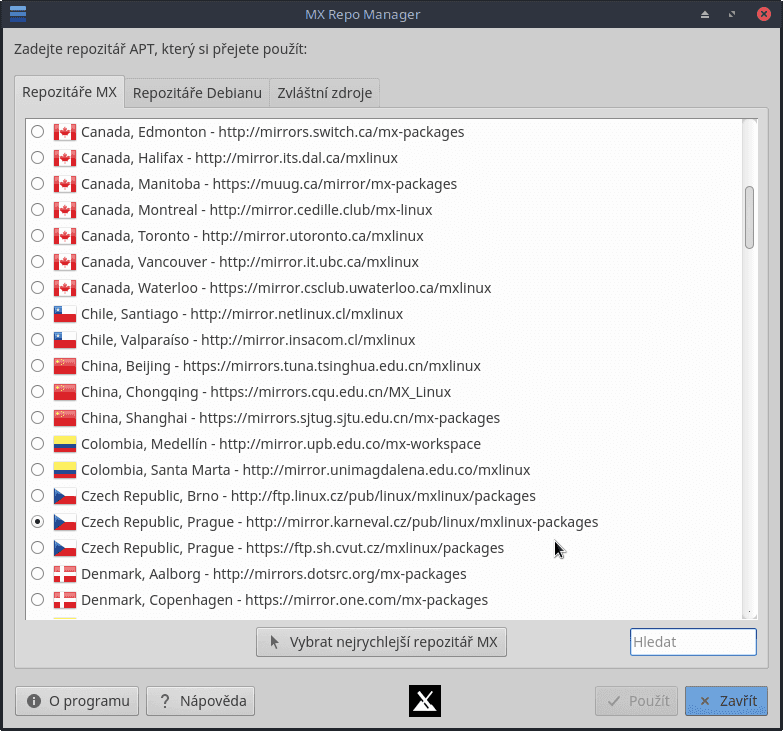
Task: Click the Canada flag beside Montreal mirror
Action: pyautogui.click(x=65, y=210)
